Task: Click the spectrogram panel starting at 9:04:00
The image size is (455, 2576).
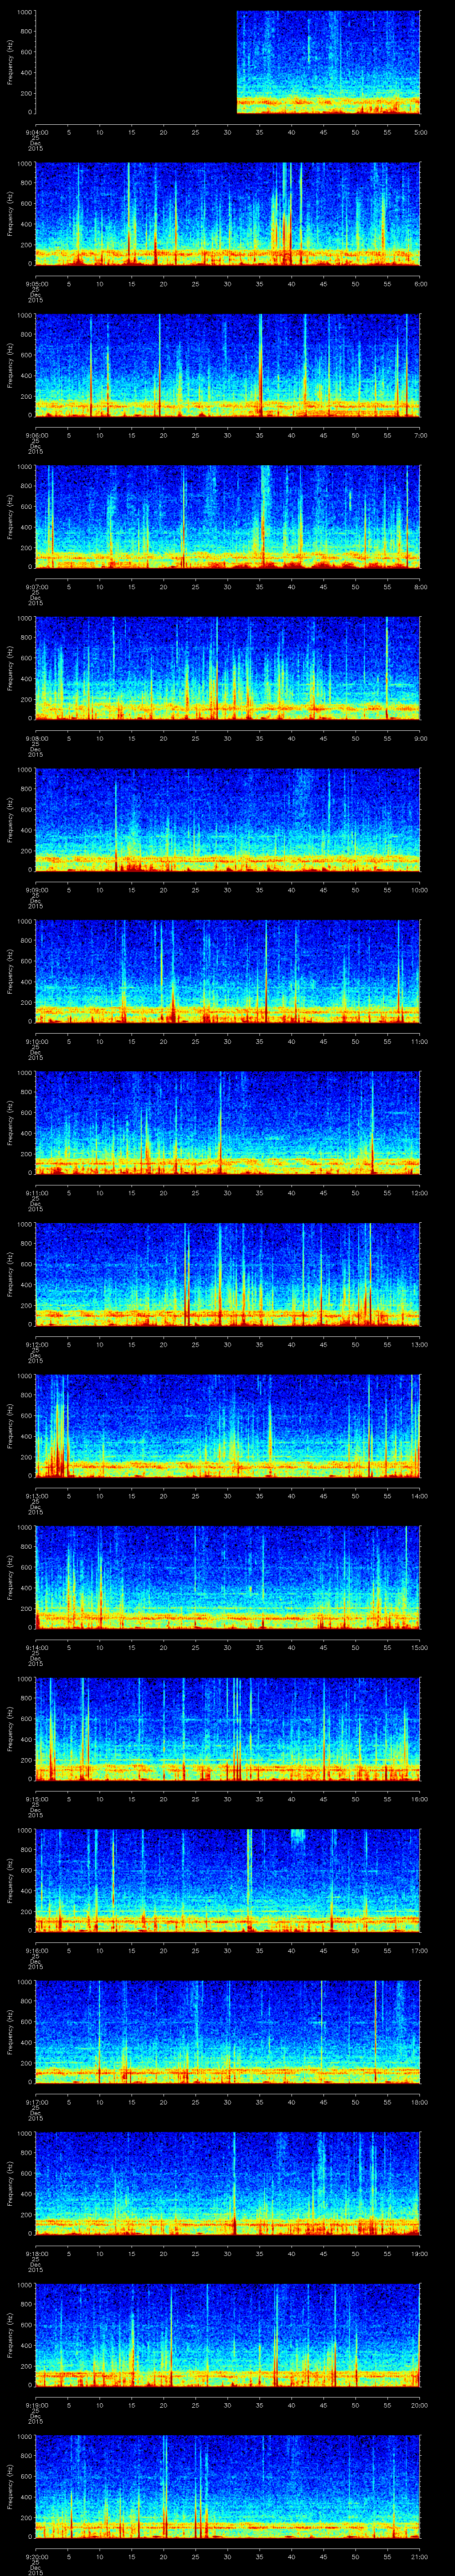Action: (228, 62)
